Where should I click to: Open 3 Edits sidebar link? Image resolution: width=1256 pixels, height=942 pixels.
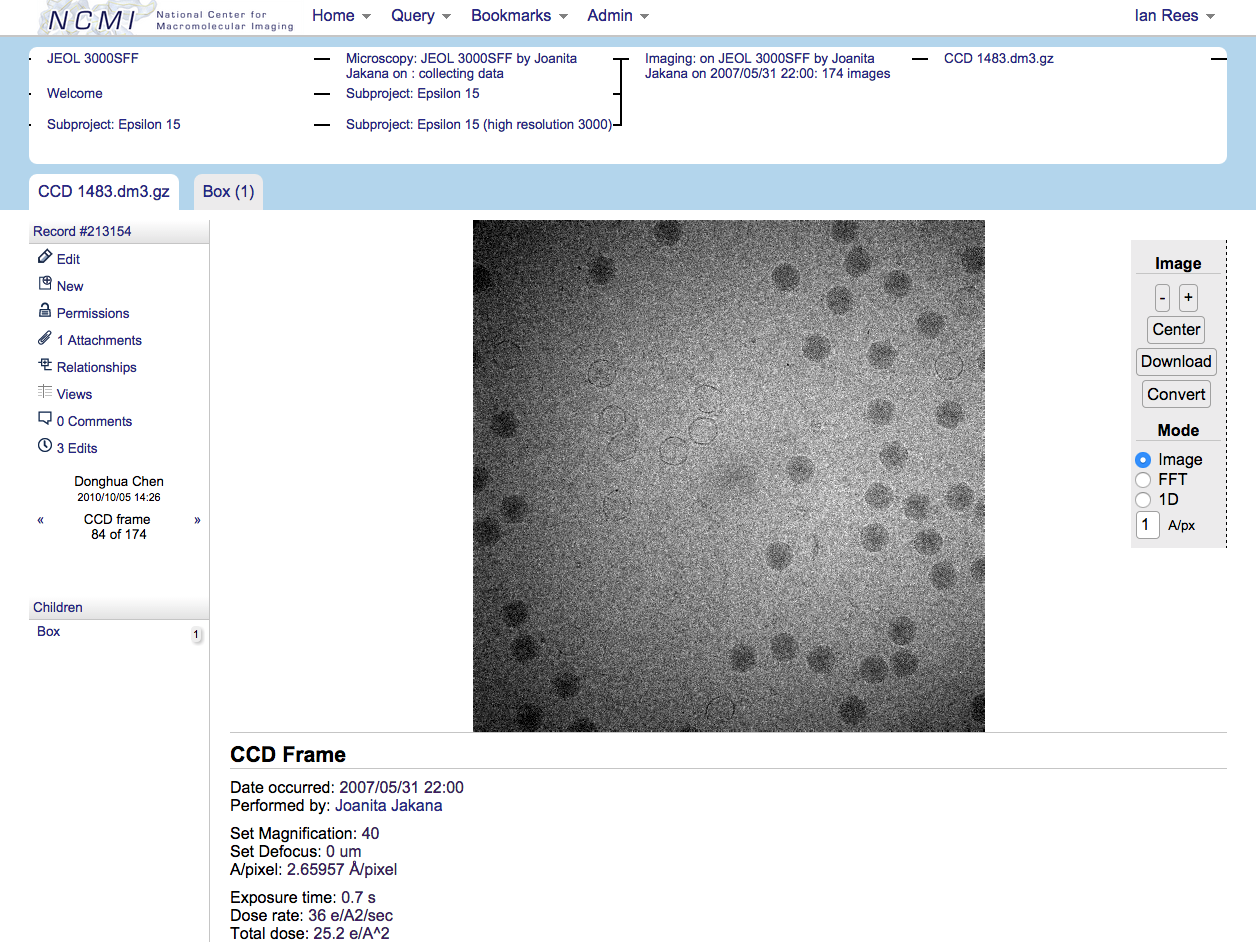coord(77,448)
